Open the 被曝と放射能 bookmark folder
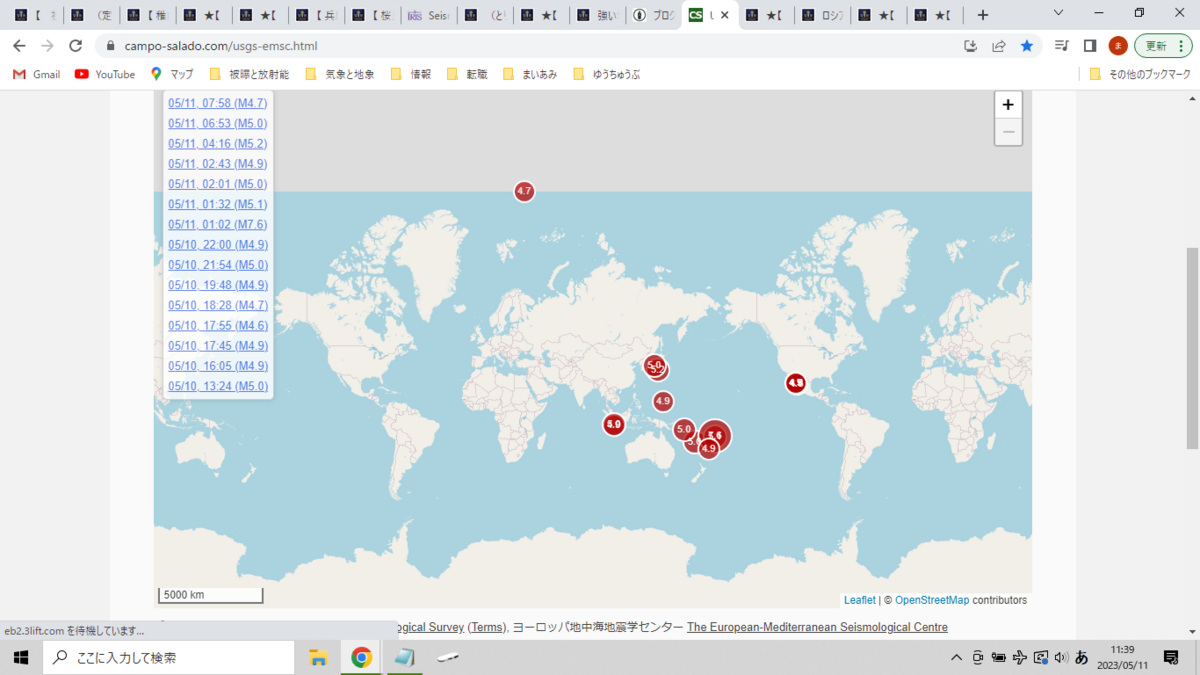Viewport: 1200px width, 675px height. click(249, 74)
